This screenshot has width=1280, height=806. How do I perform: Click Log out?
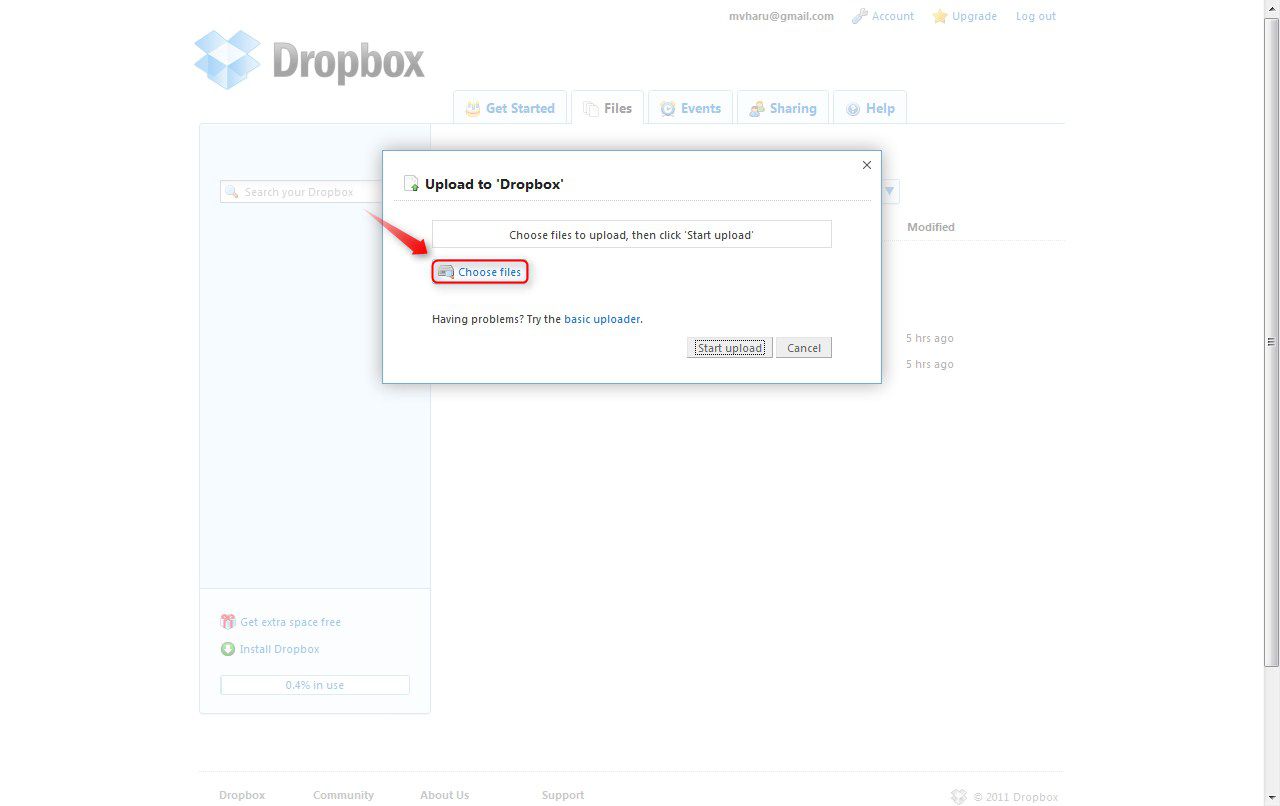click(1035, 16)
